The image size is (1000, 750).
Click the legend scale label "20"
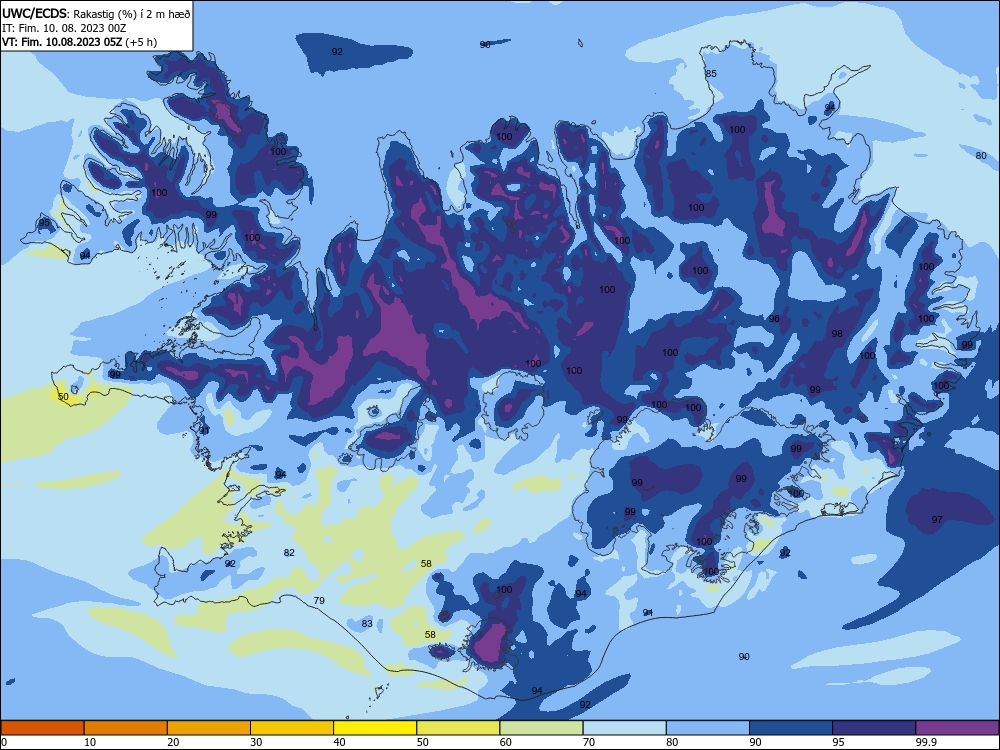coord(173,742)
